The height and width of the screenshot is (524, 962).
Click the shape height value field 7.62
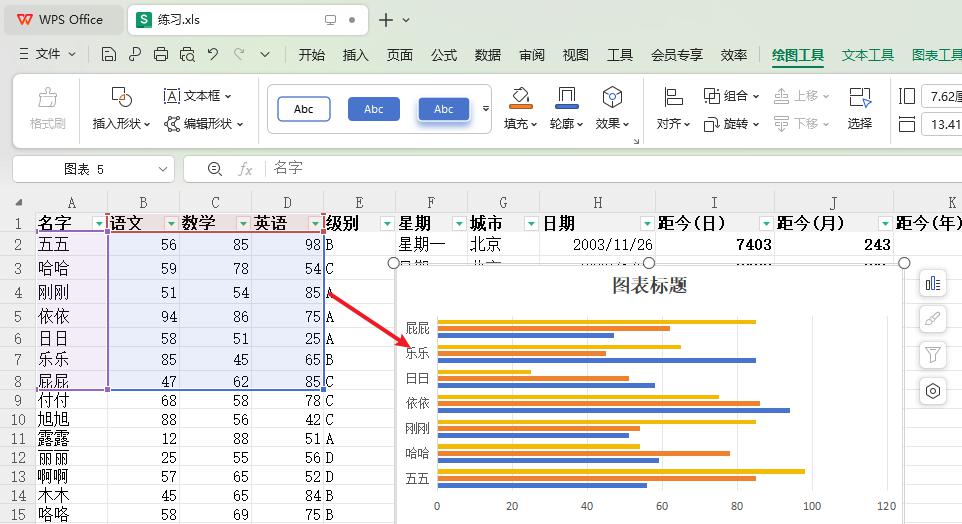pos(942,96)
